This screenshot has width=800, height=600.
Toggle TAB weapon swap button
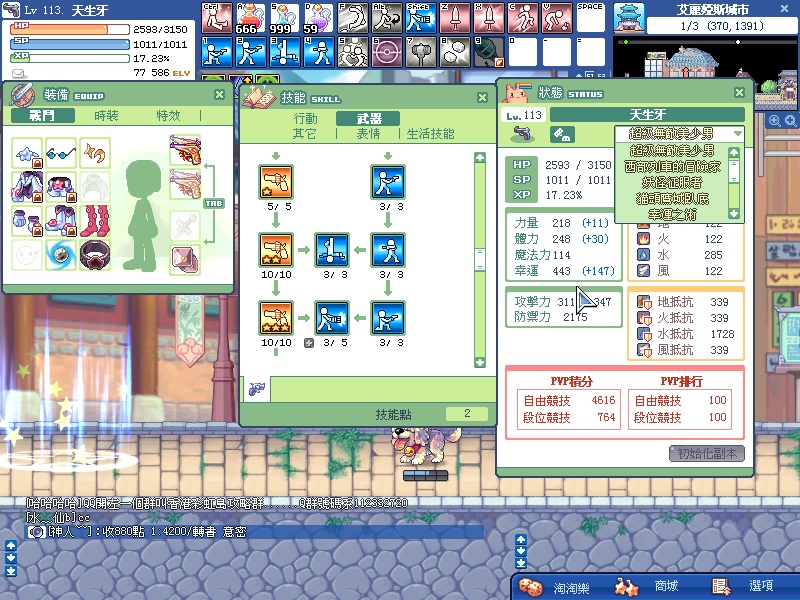pyautogui.click(x=214, y=203)
